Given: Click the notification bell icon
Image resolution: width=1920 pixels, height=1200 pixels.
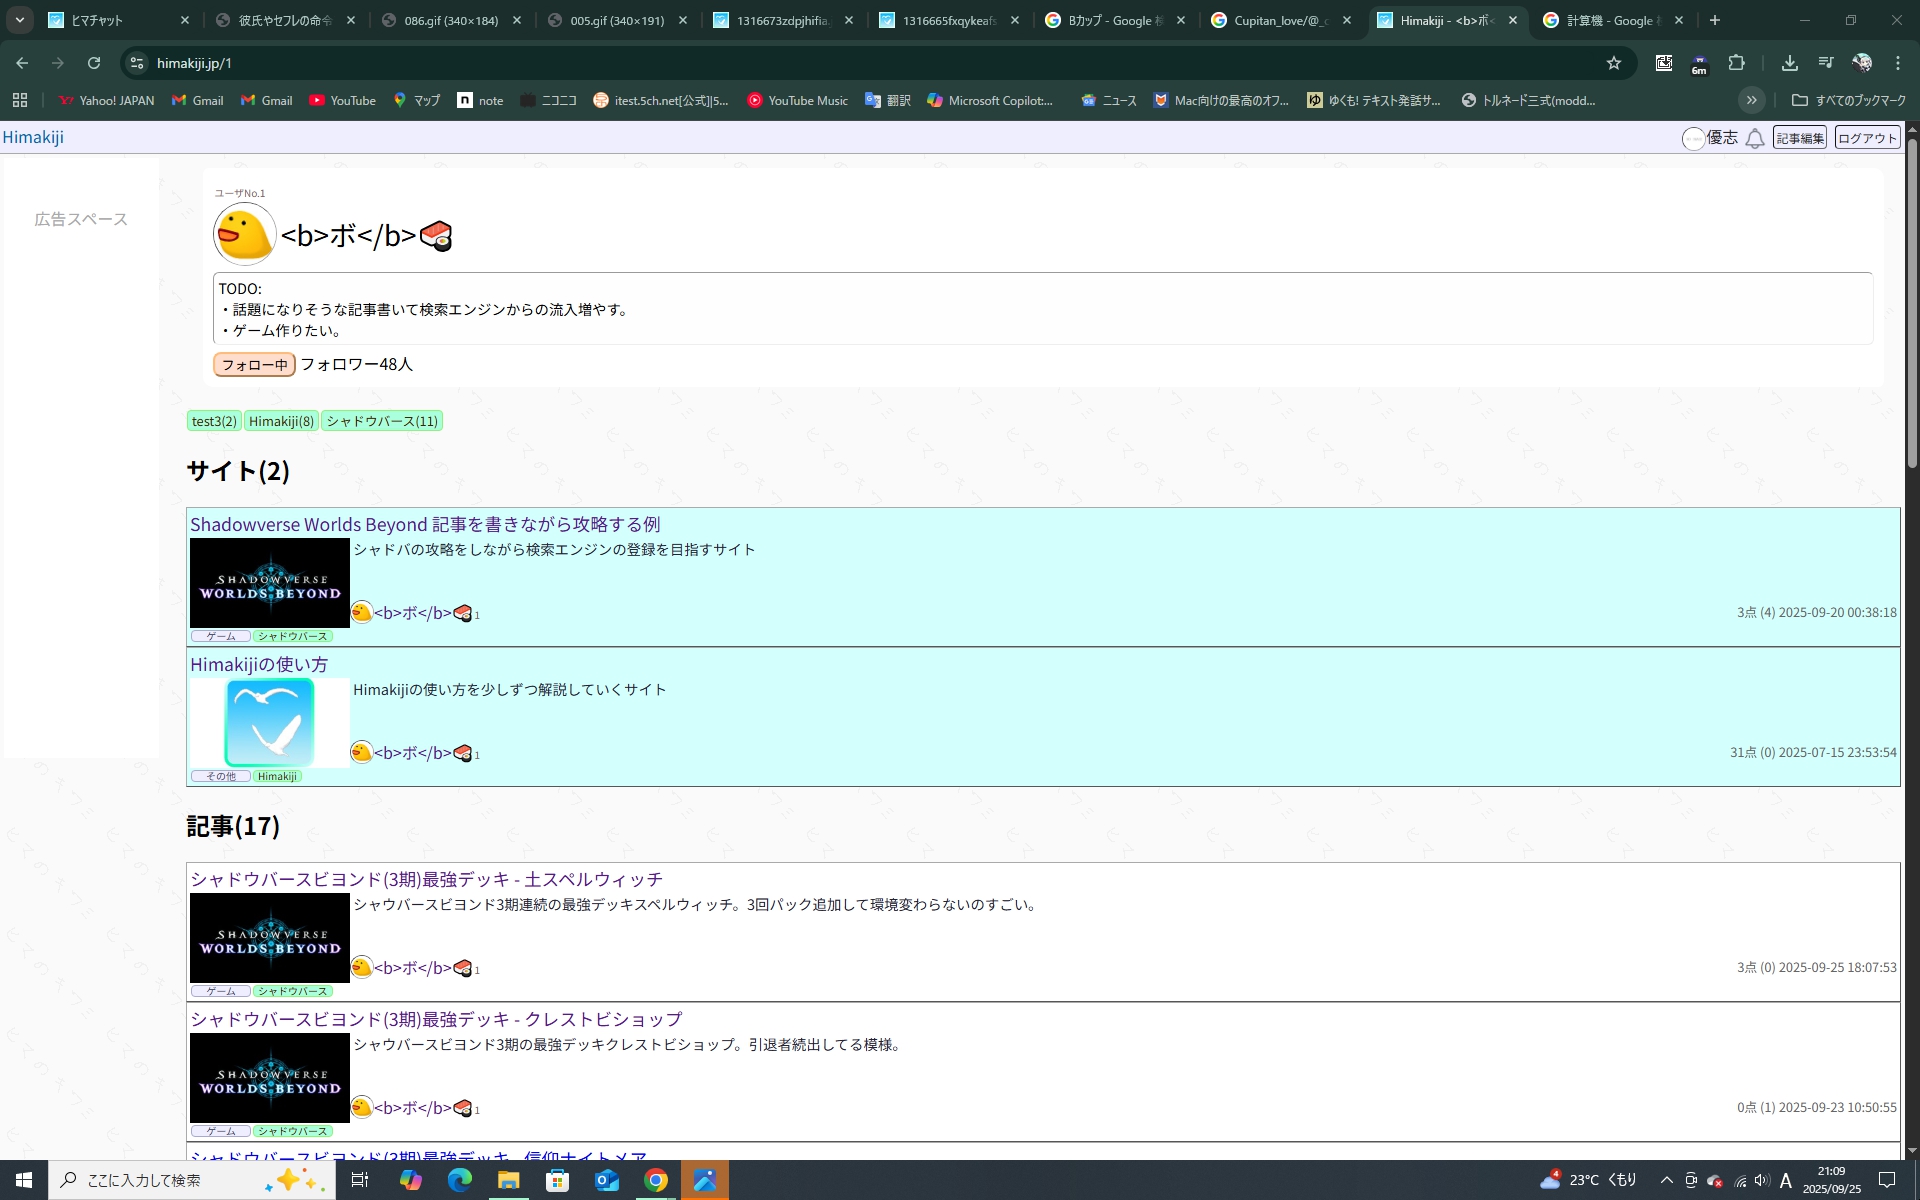Looking at the screenshot, I should (1754, 139).
